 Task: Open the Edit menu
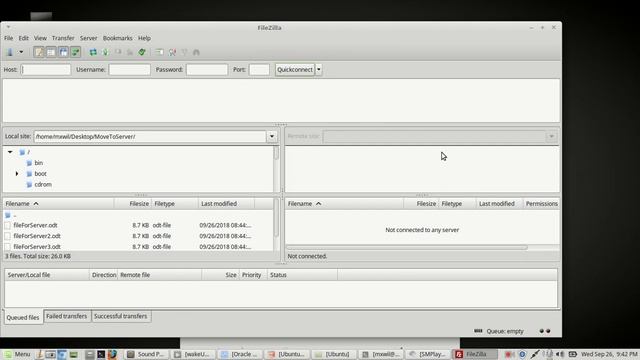tap(24, 38)
